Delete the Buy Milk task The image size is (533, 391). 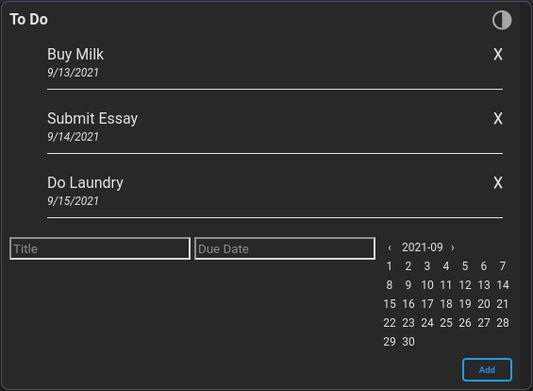point(498,54)
